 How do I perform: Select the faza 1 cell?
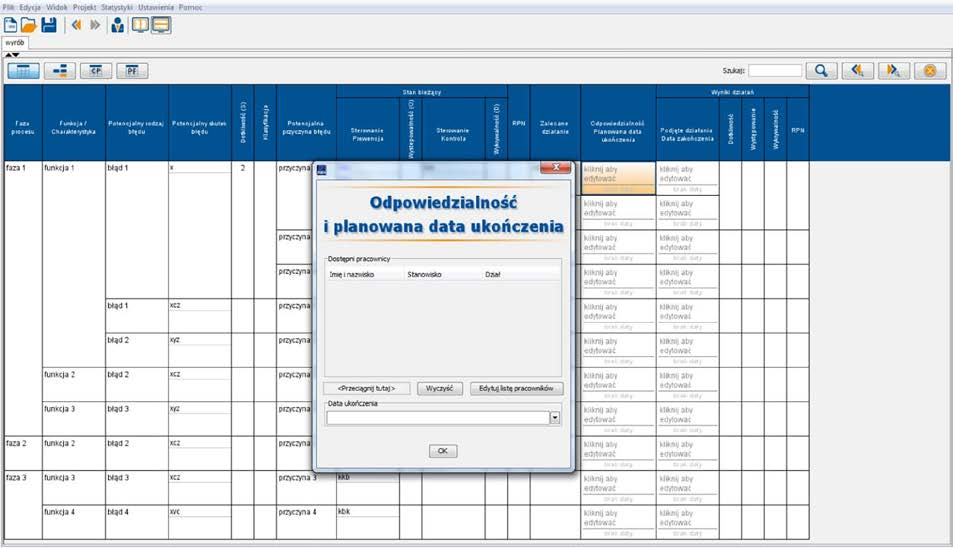(x=23, y=298)
